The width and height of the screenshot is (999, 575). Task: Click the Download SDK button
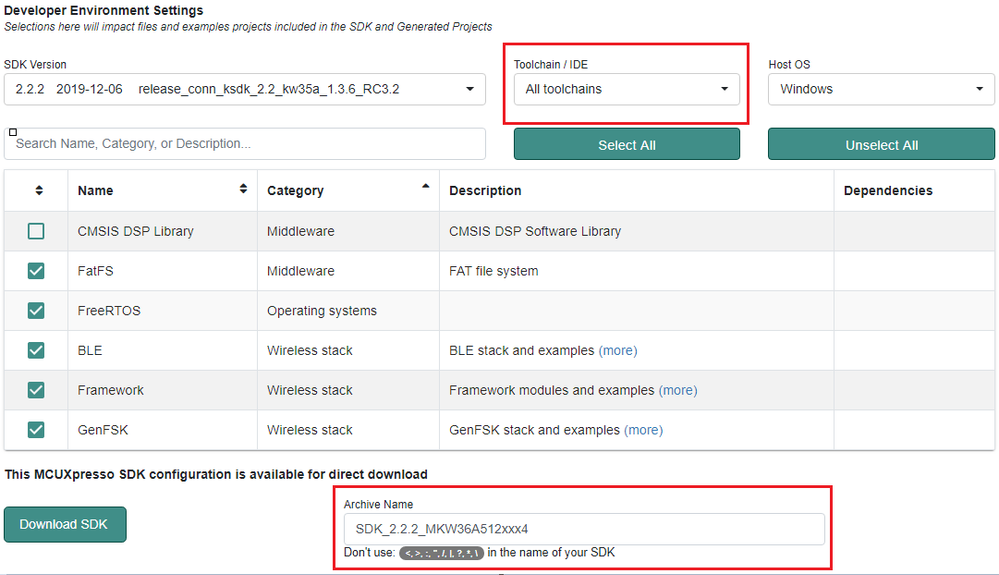[x=65, y=525]
